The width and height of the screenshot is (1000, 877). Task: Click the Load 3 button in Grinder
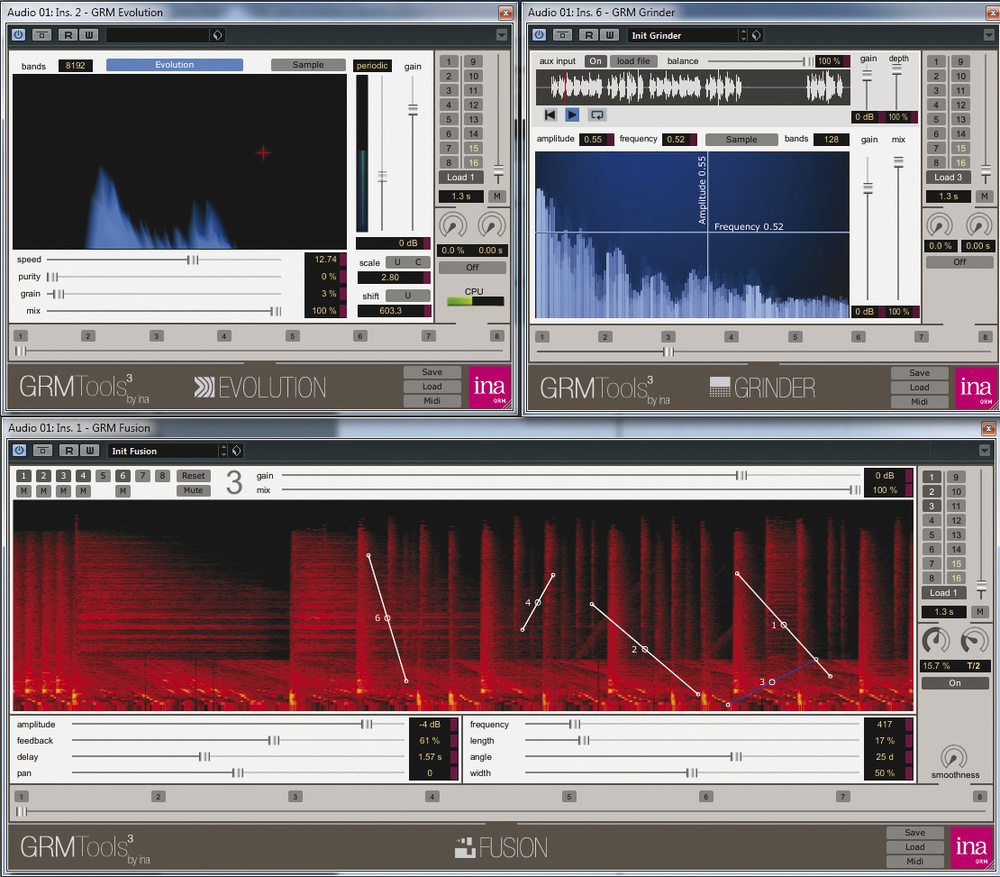click(948, 177)
